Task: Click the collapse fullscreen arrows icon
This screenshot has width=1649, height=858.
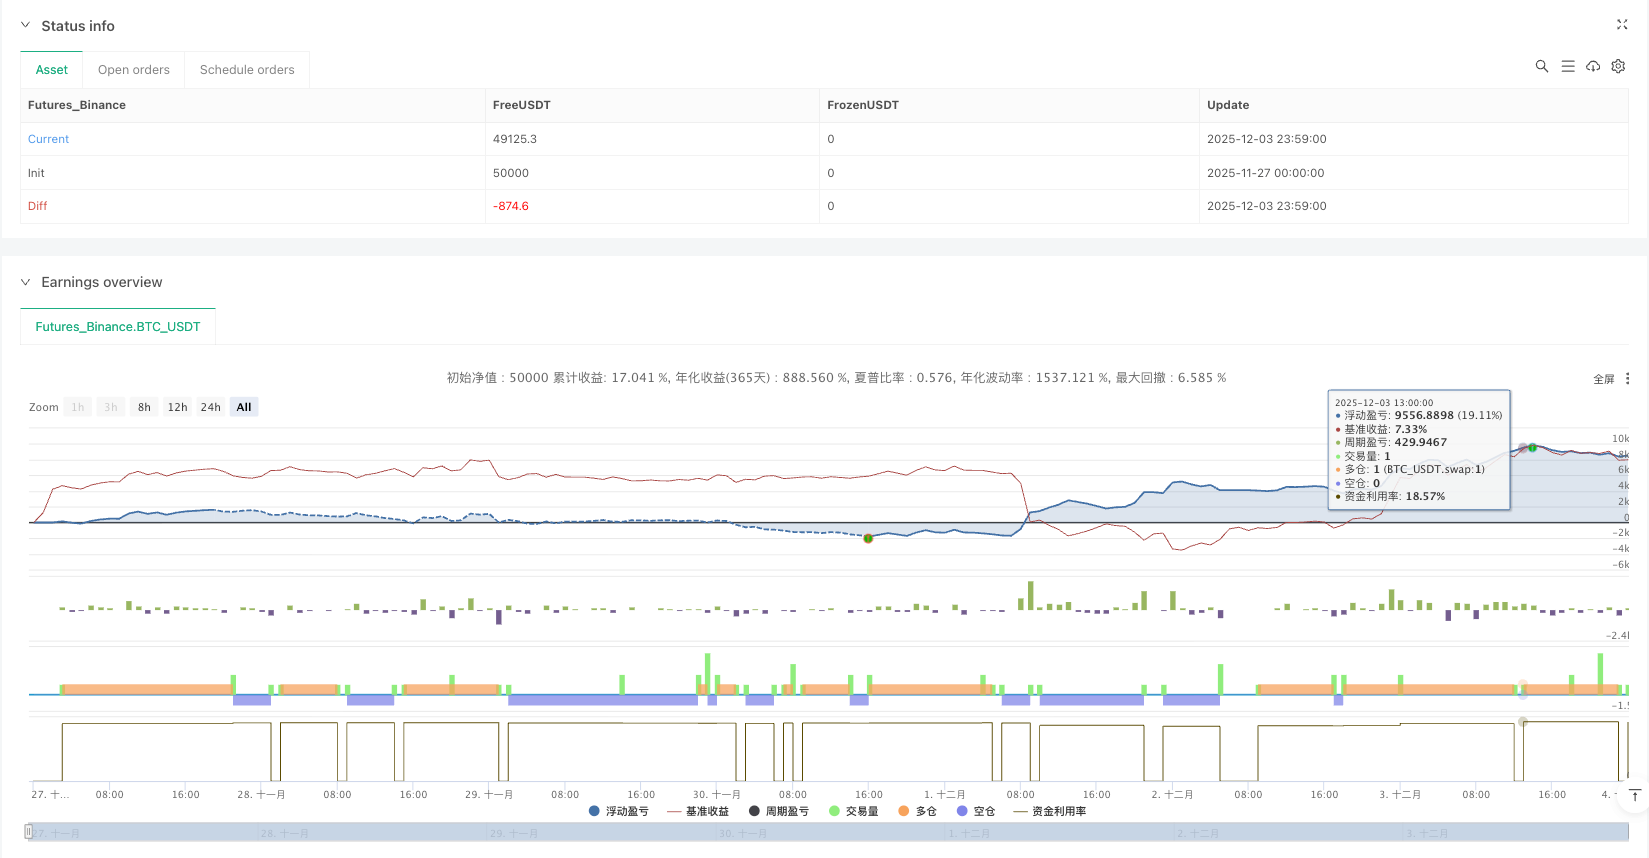Action: (x=1622, y=25)
